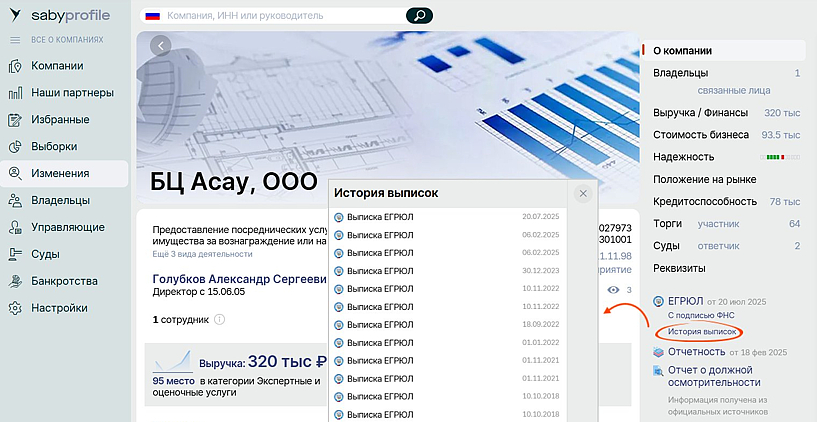Open country flag selector in search

tap(153, 16)
